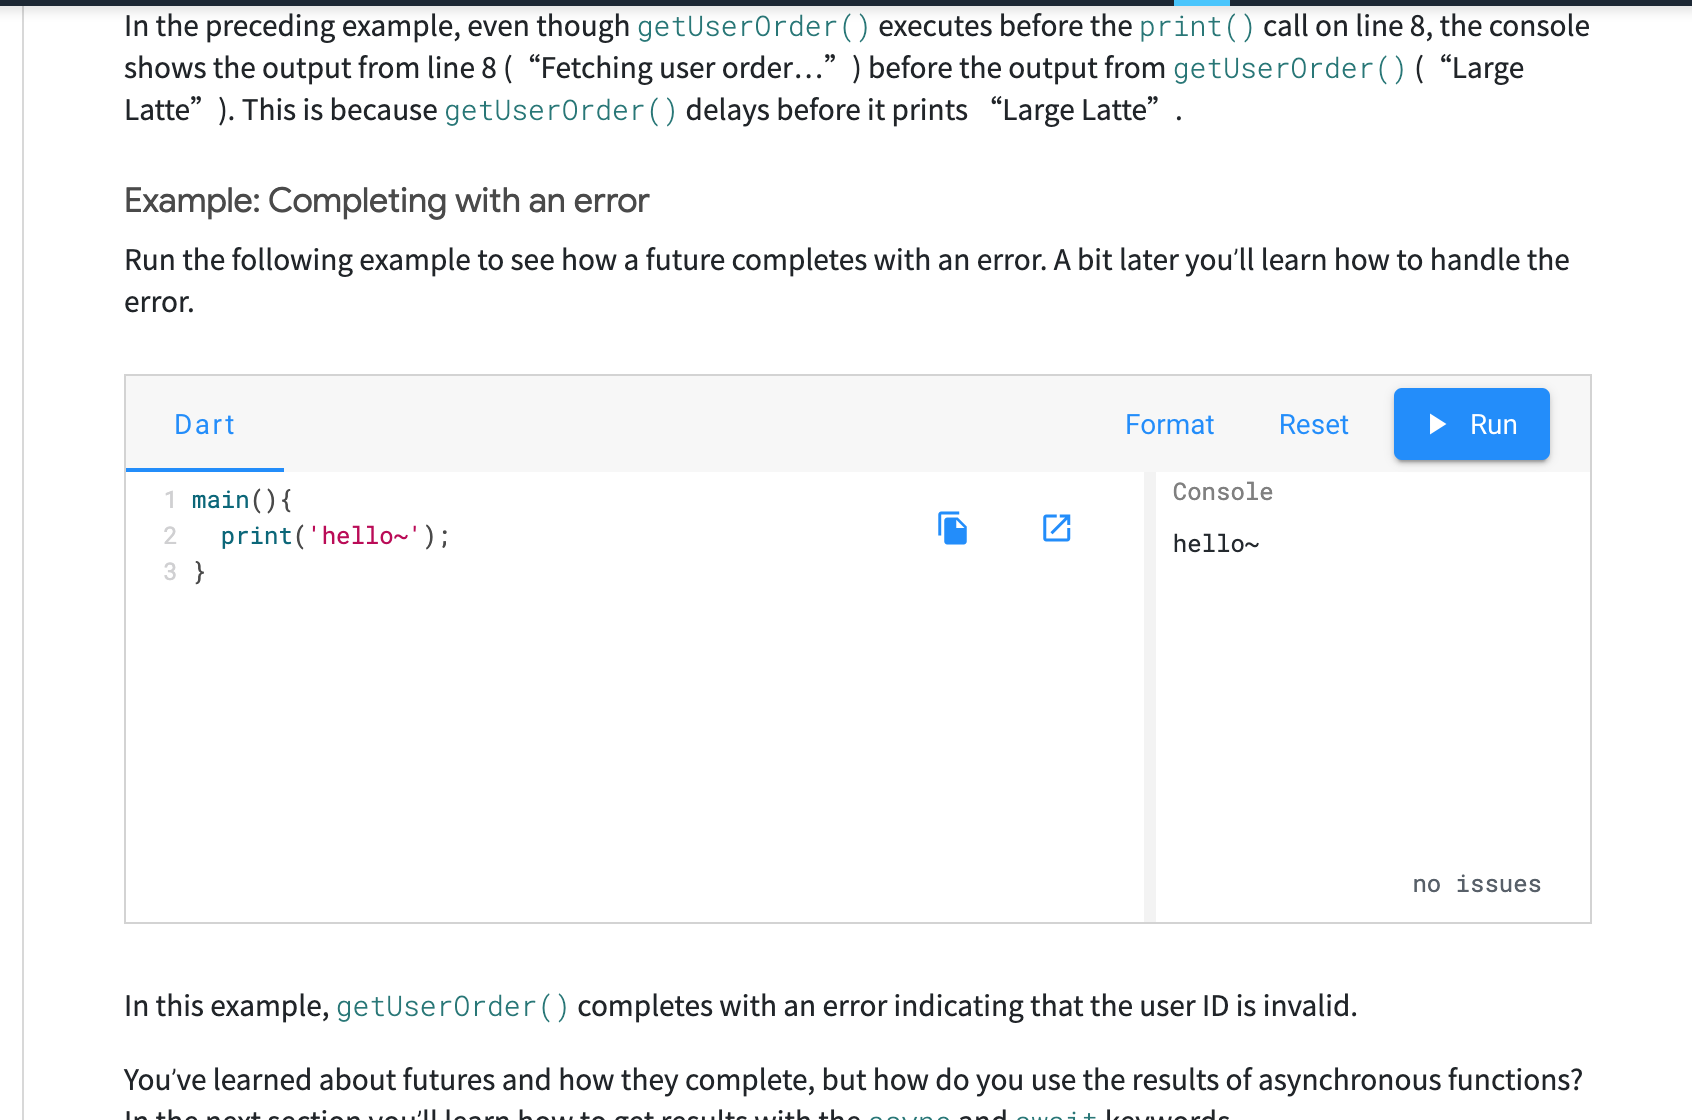Click the hello~ console output
Screen dimensions: 1692x1120
point(1215,544)
